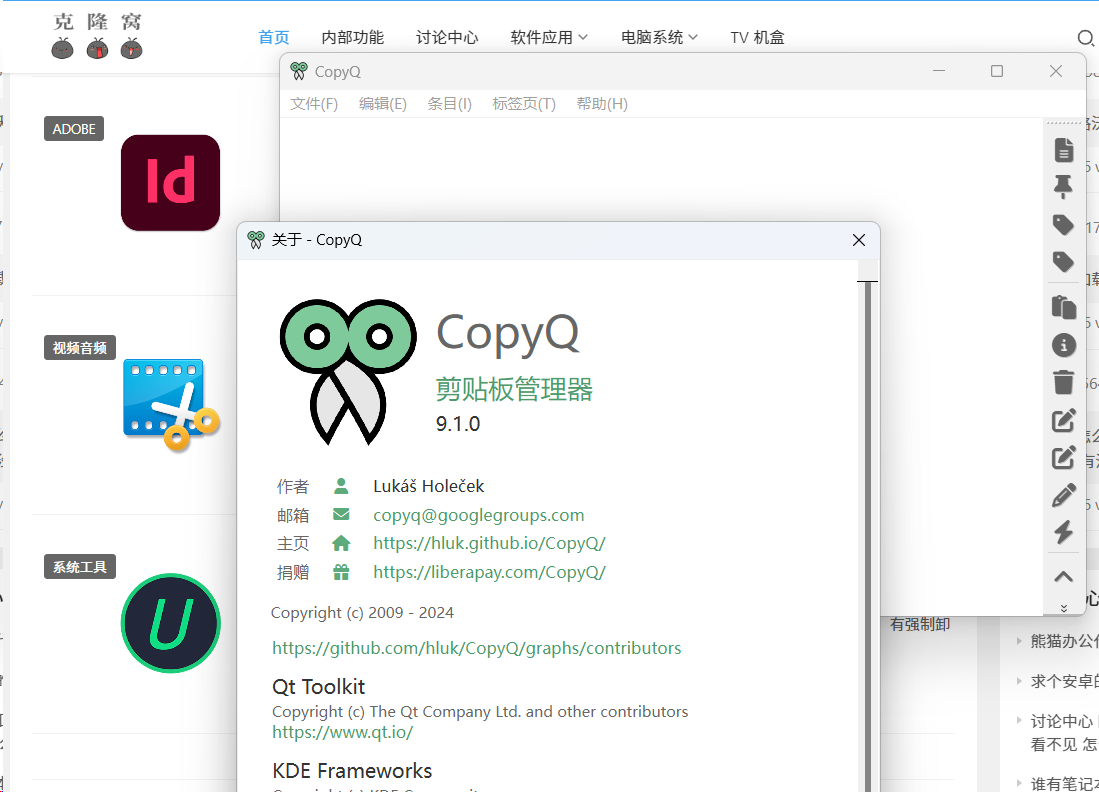Open the hluk.github.io/CopyQ homepage link
Viewport: 1099px width, 792px height.
point(489,543)
